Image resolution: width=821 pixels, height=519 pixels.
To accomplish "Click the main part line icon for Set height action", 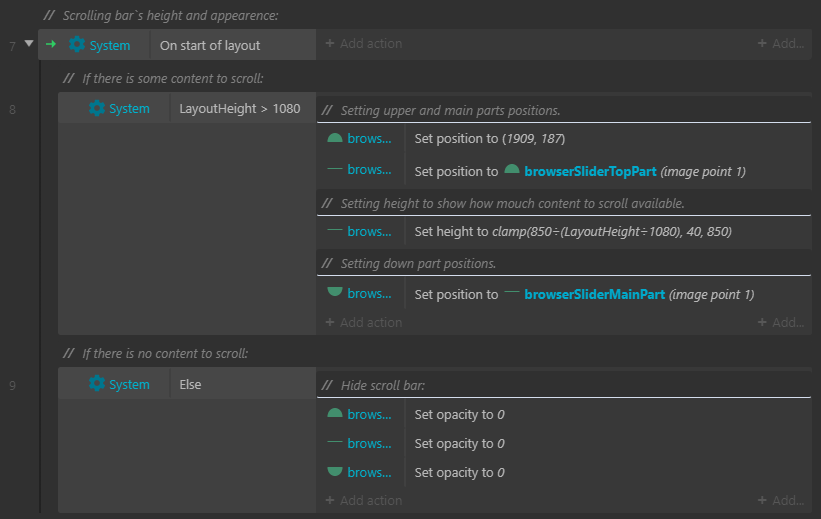I will point(335,230).
